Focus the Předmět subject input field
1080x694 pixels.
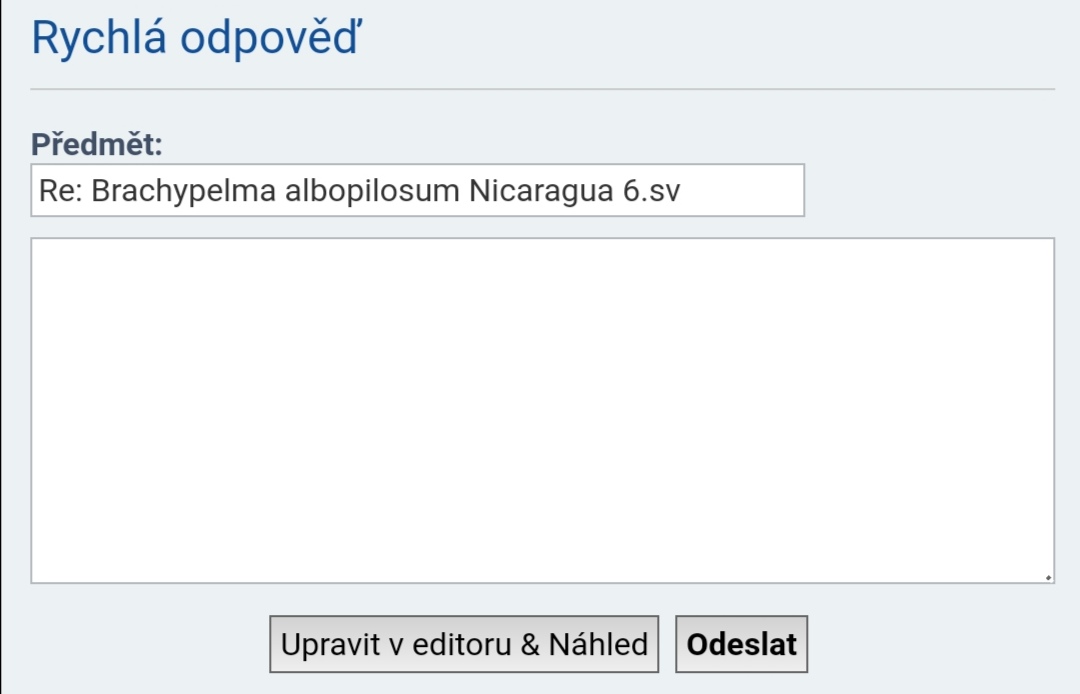coord(417,190)
